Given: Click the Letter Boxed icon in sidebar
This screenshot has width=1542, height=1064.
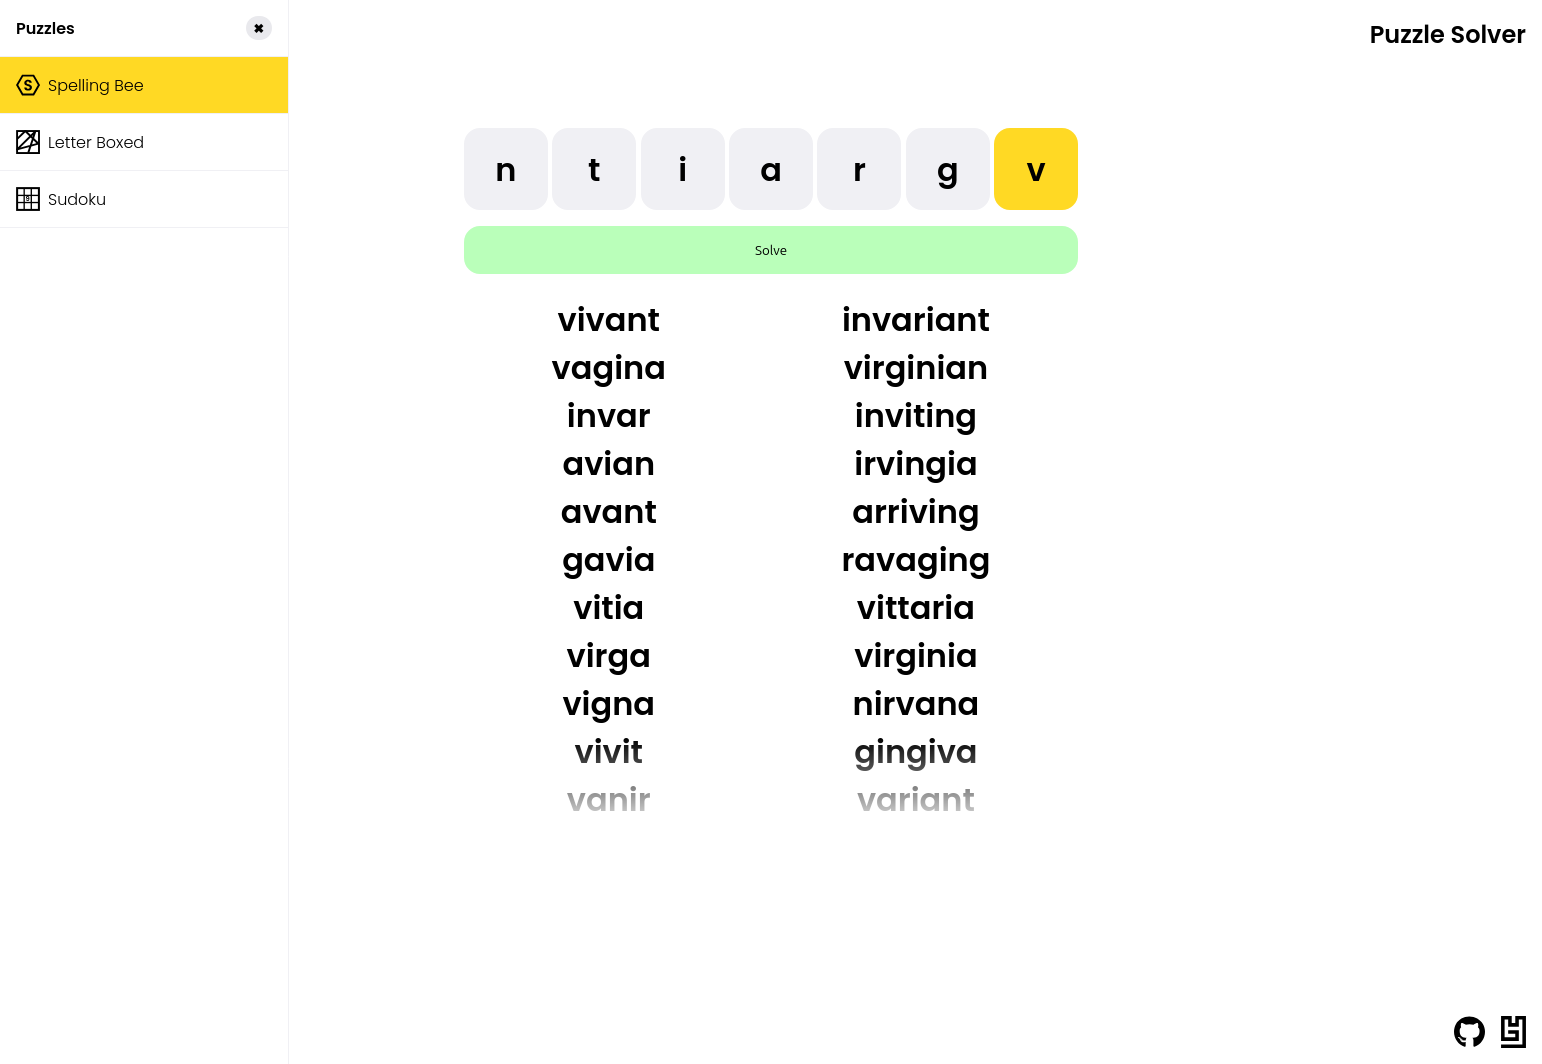Looking at the screenshot, I should tap(28, 142).
